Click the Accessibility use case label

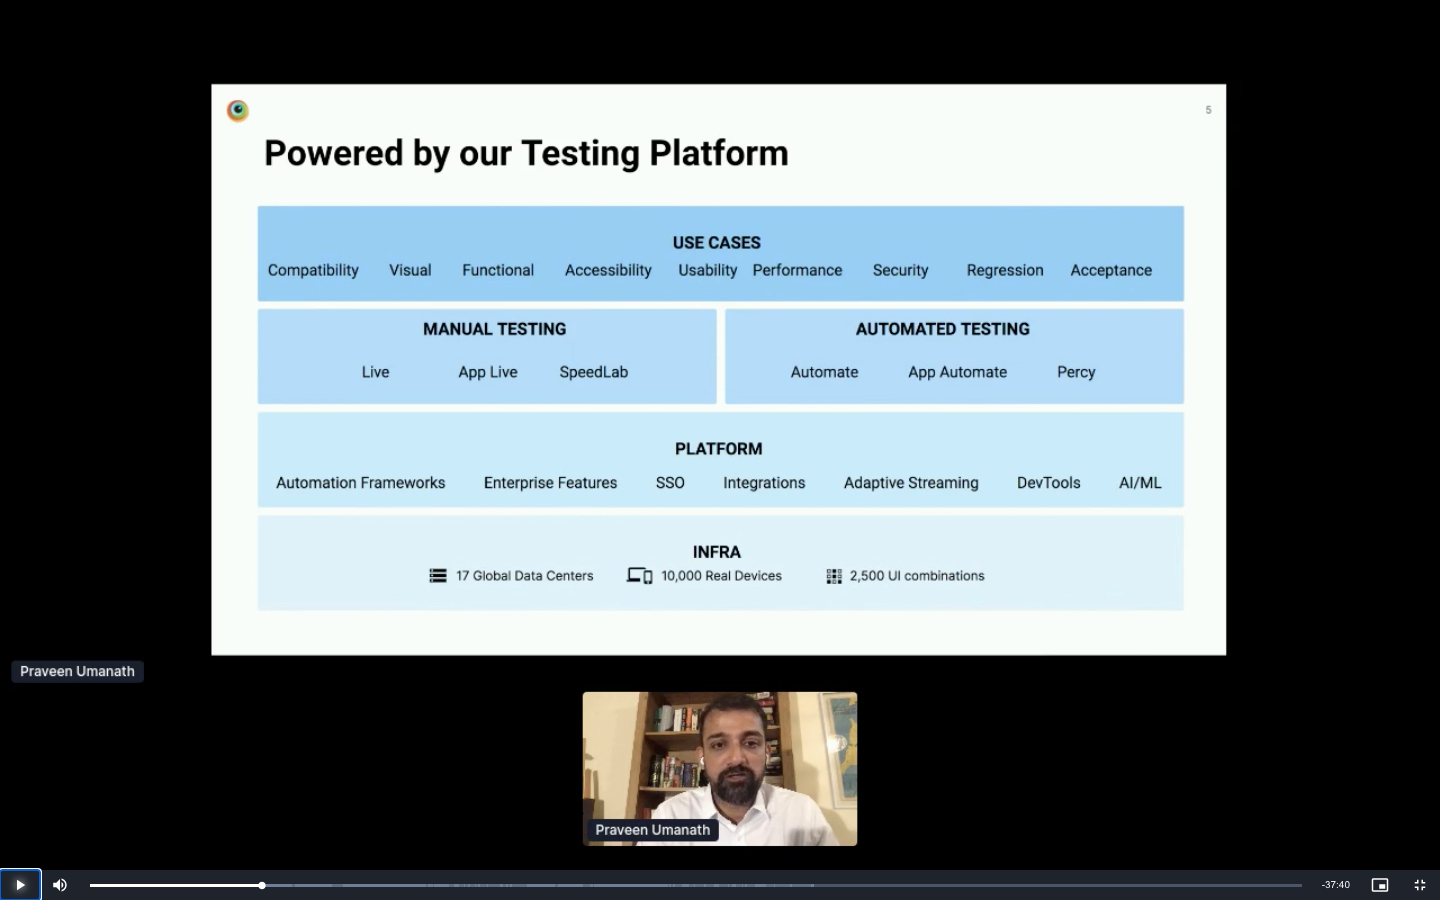click(x=607, y=270)
